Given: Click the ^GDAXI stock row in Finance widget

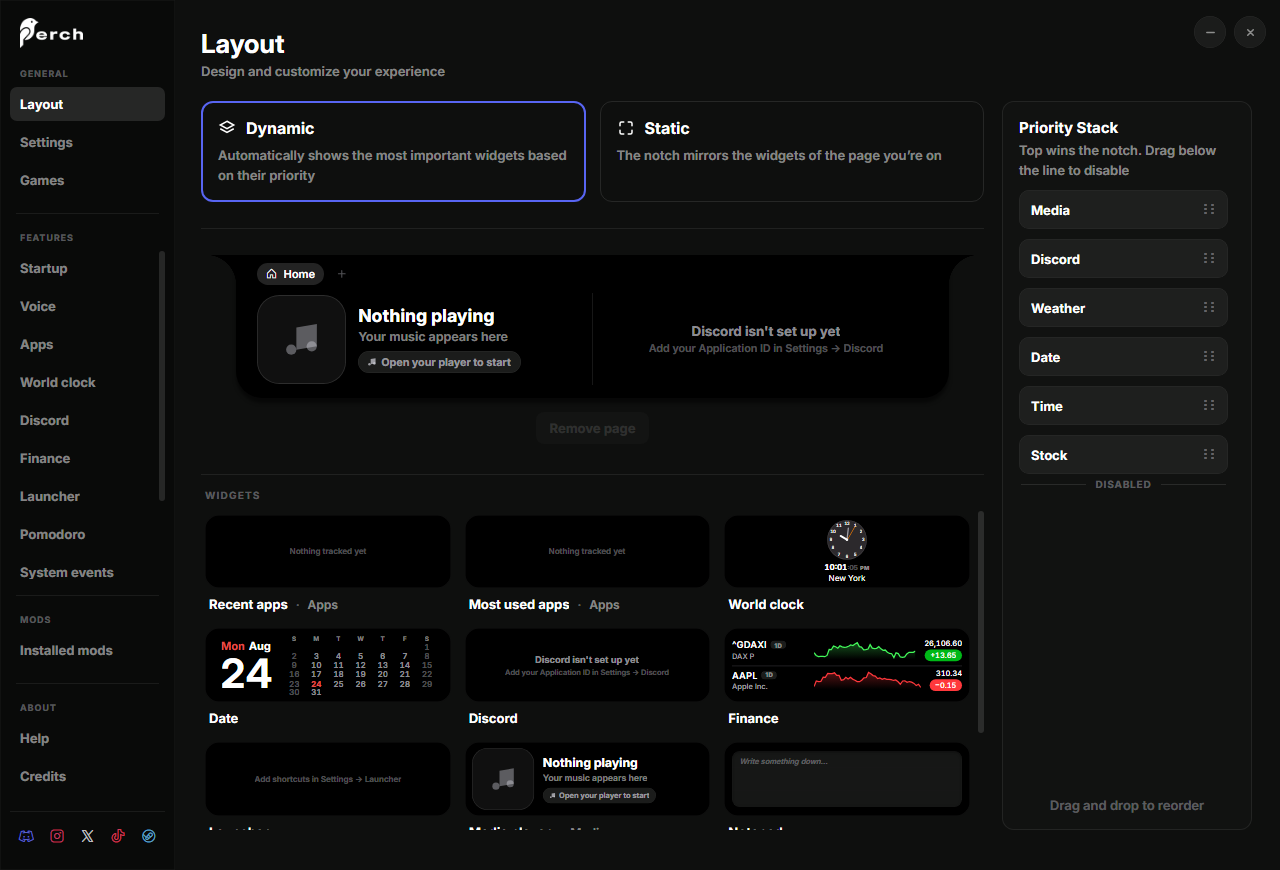Looking at the screenshot, I should click(847, 650).
